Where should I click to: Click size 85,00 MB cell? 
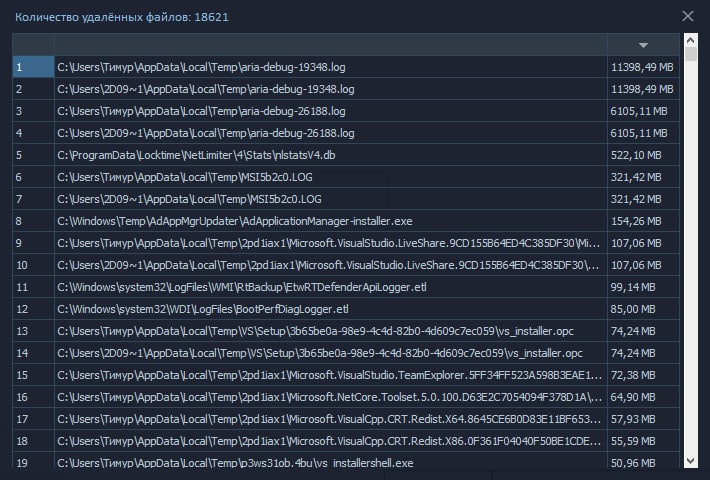(x=643, y=309)
